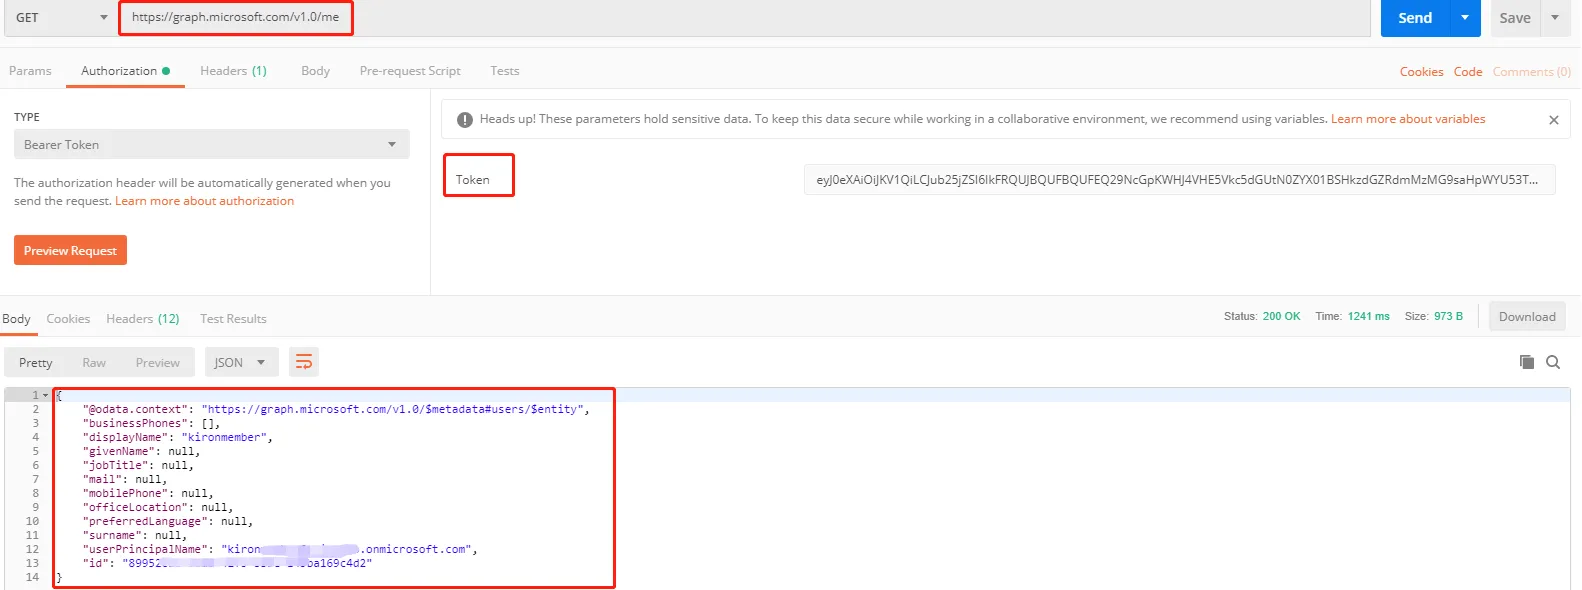Image resolution: width=1582 pixels, height=590 pixels.
Task: Click the 200 OK status text
Action: click(x=1281, y=316)
